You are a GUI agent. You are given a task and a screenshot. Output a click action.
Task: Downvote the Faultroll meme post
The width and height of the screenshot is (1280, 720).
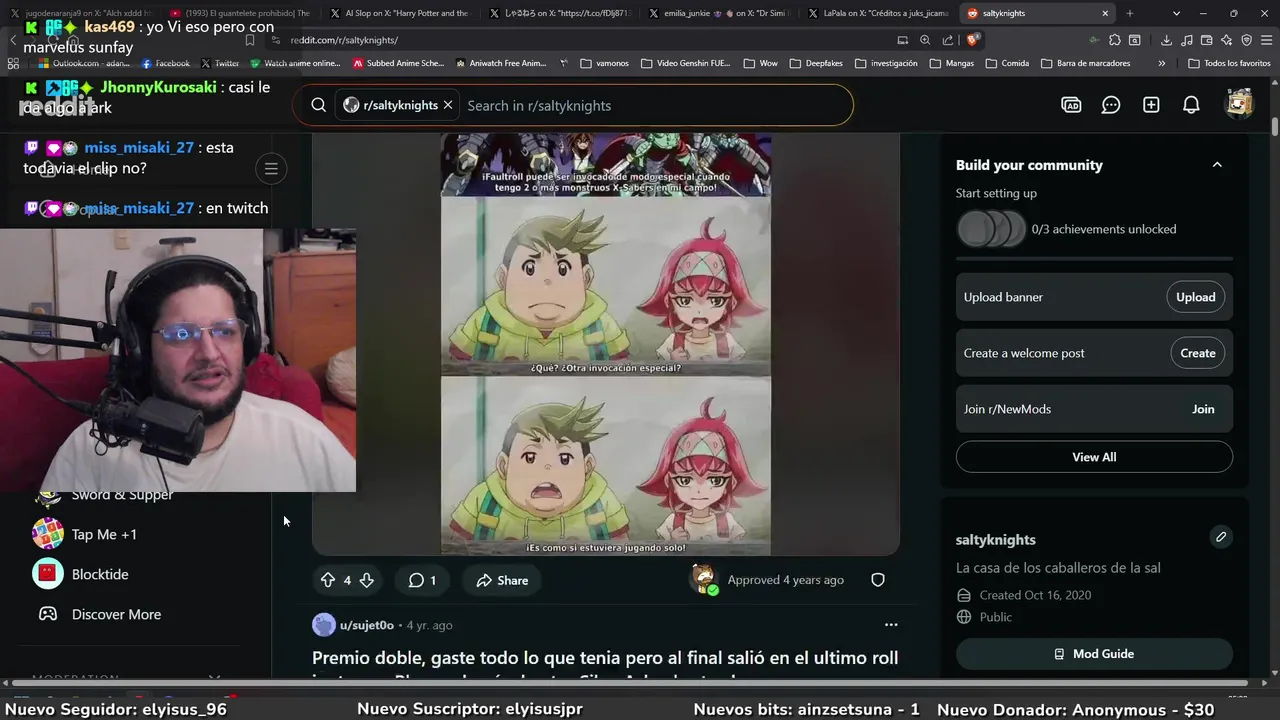click(366, 580)
